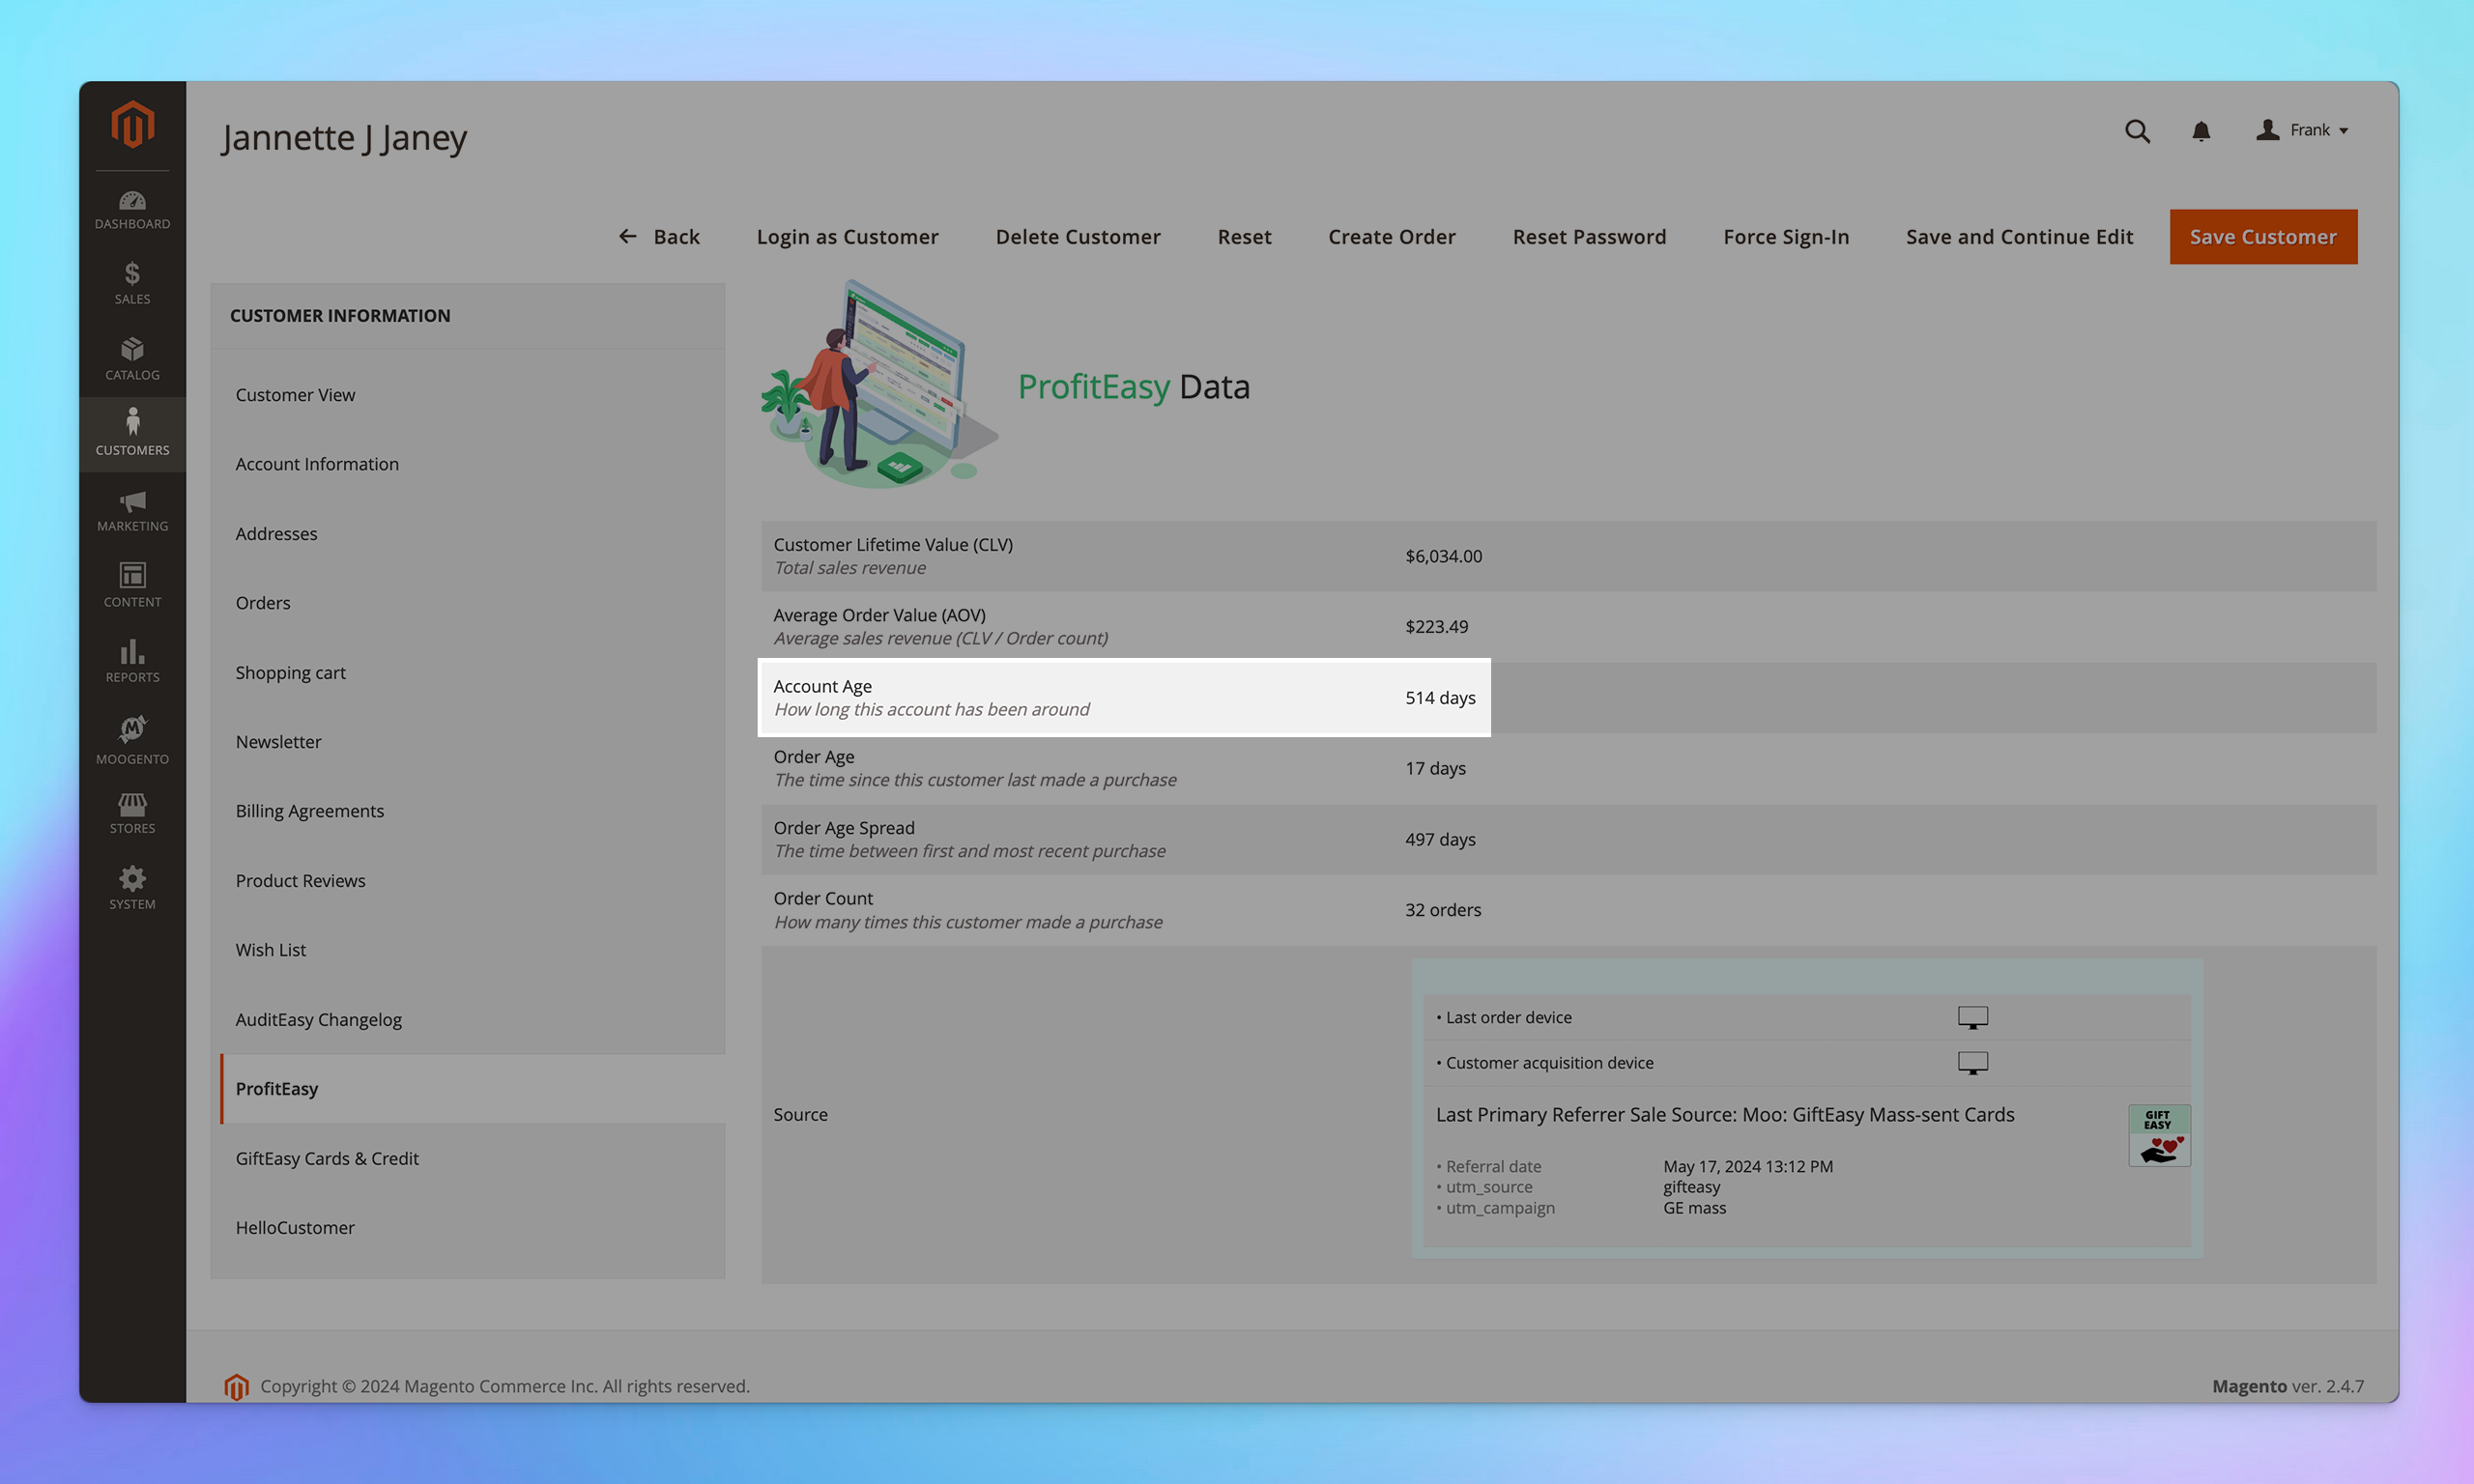The height and width of the screenshot is (1484, 2474).
Task: Click Force Sign-In
Action: pyautogui.click(x=1785, y=237)
